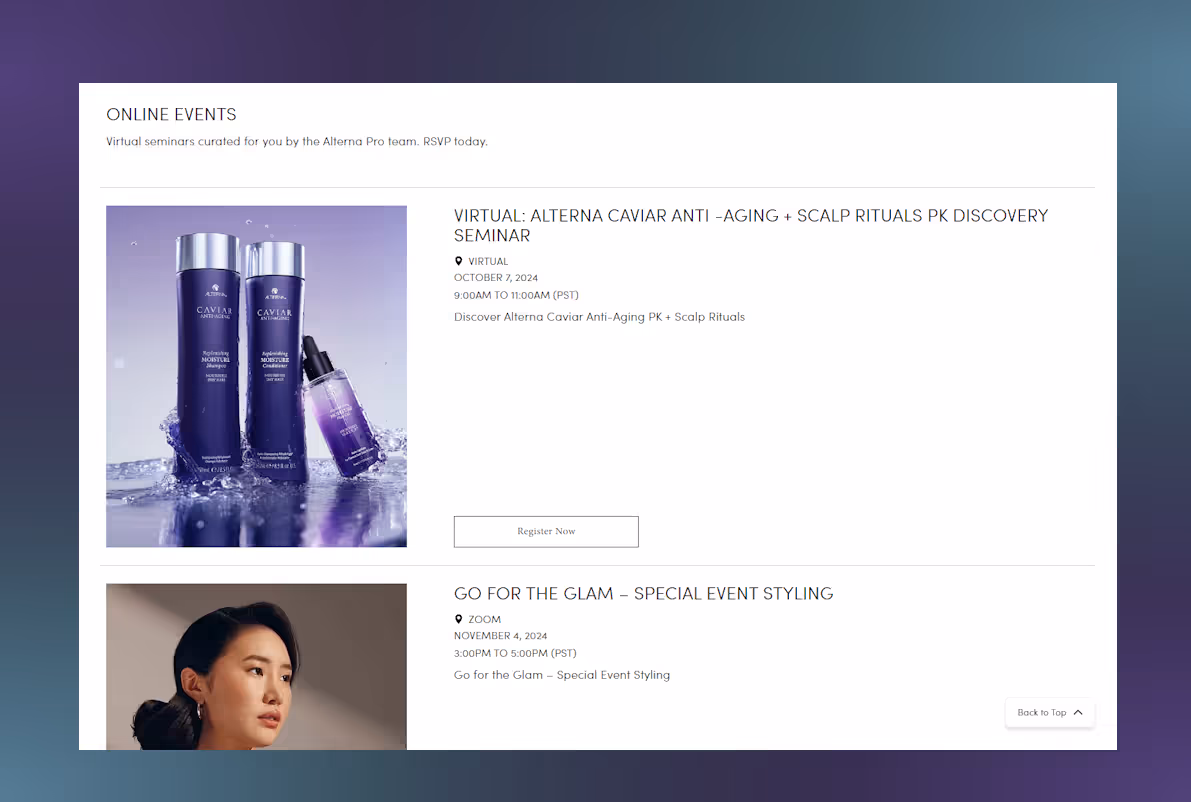This screenshot has width=1191, height=802.
Task: Click the 9:00AM TO 11:00AM (PST) time
Action: [x=517, y=295]
